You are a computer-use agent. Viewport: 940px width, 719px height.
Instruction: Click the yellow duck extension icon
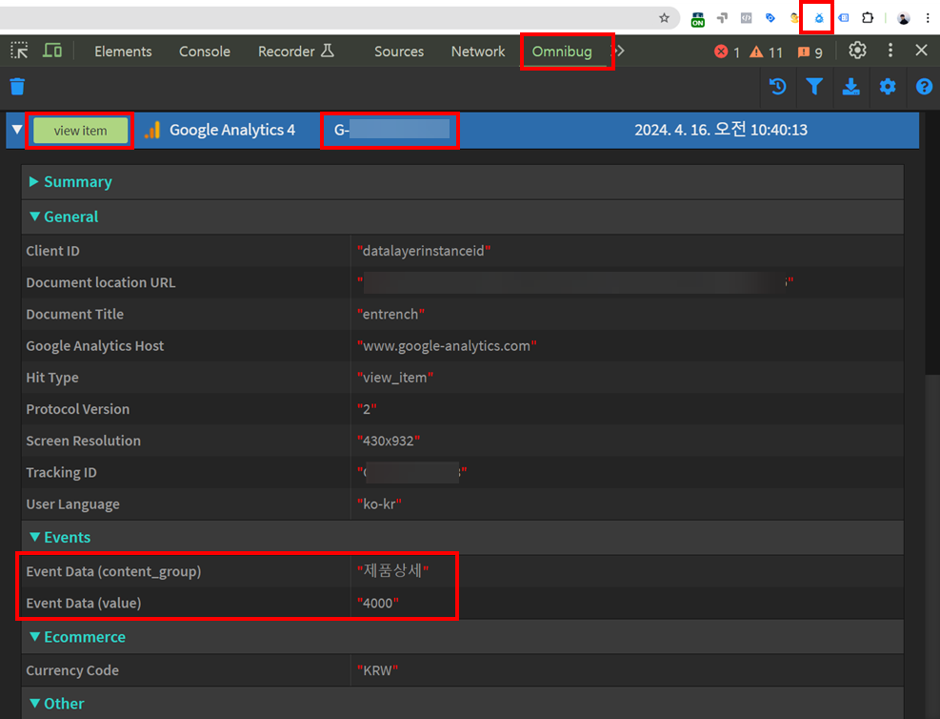(794, 18)
